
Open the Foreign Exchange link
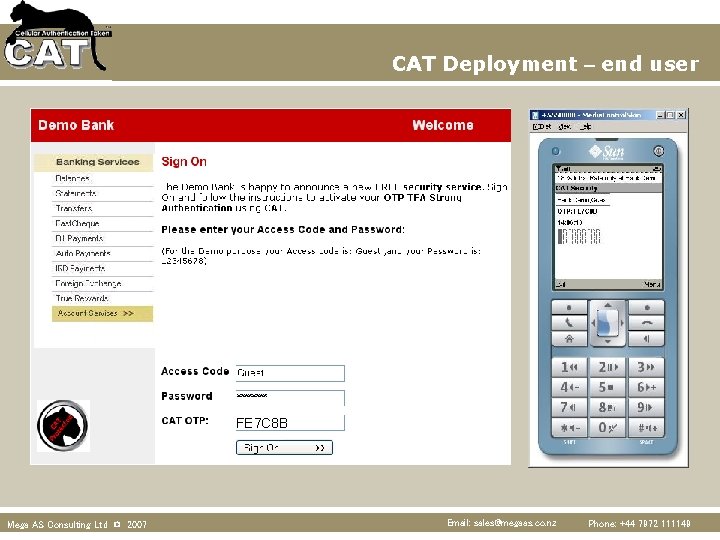tap(88, 284)
